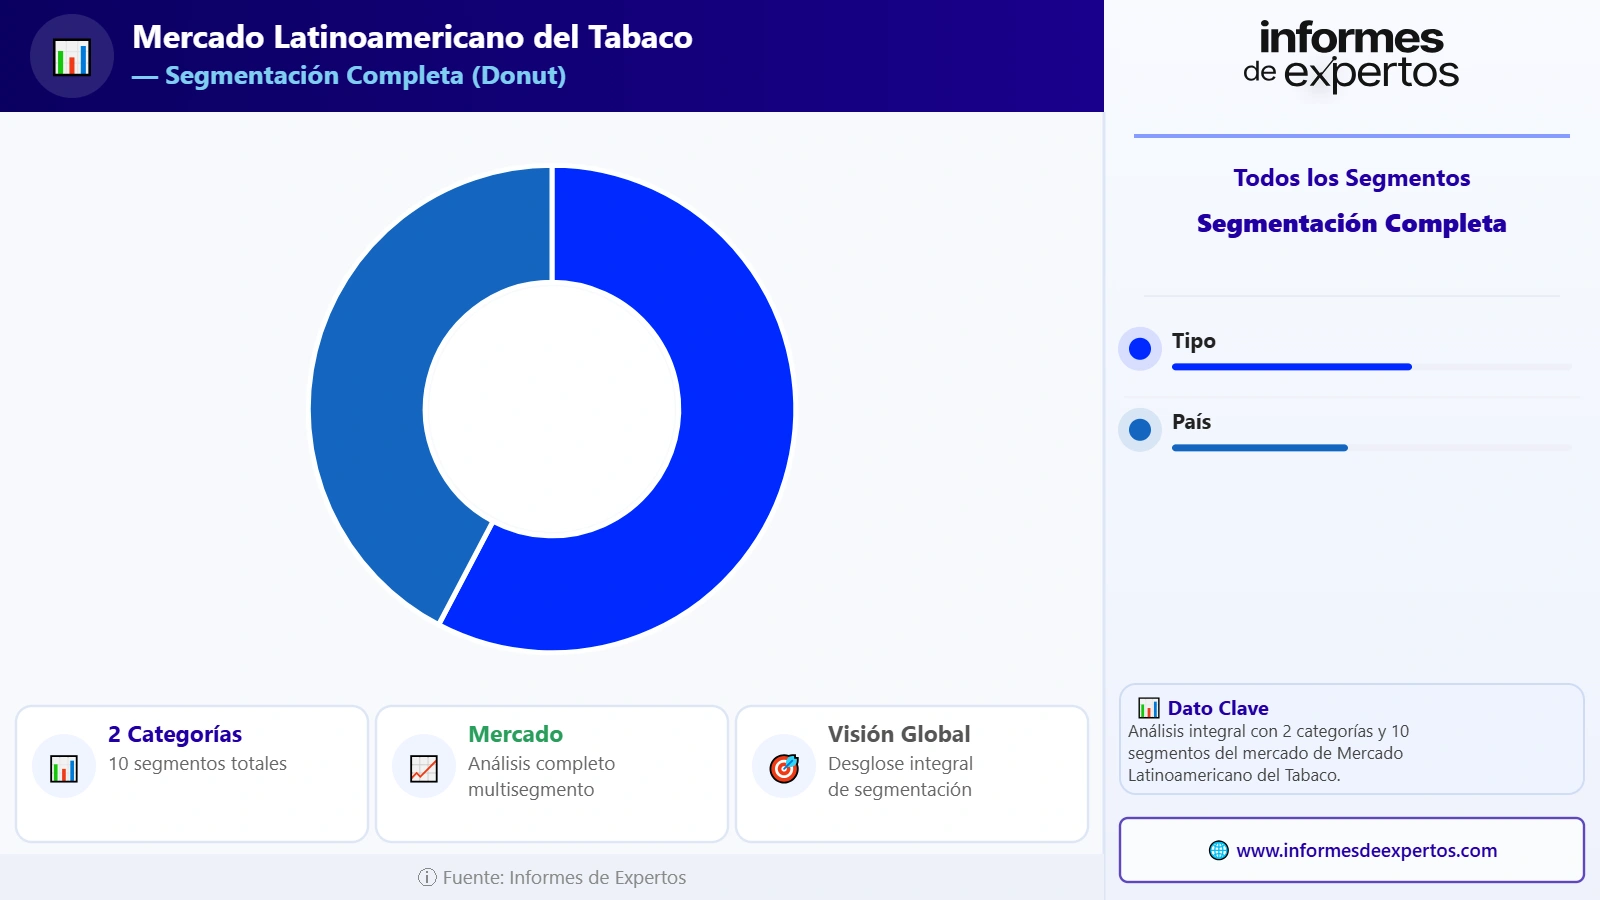Click the info icon next to Fuente

[x=427, y=877]
